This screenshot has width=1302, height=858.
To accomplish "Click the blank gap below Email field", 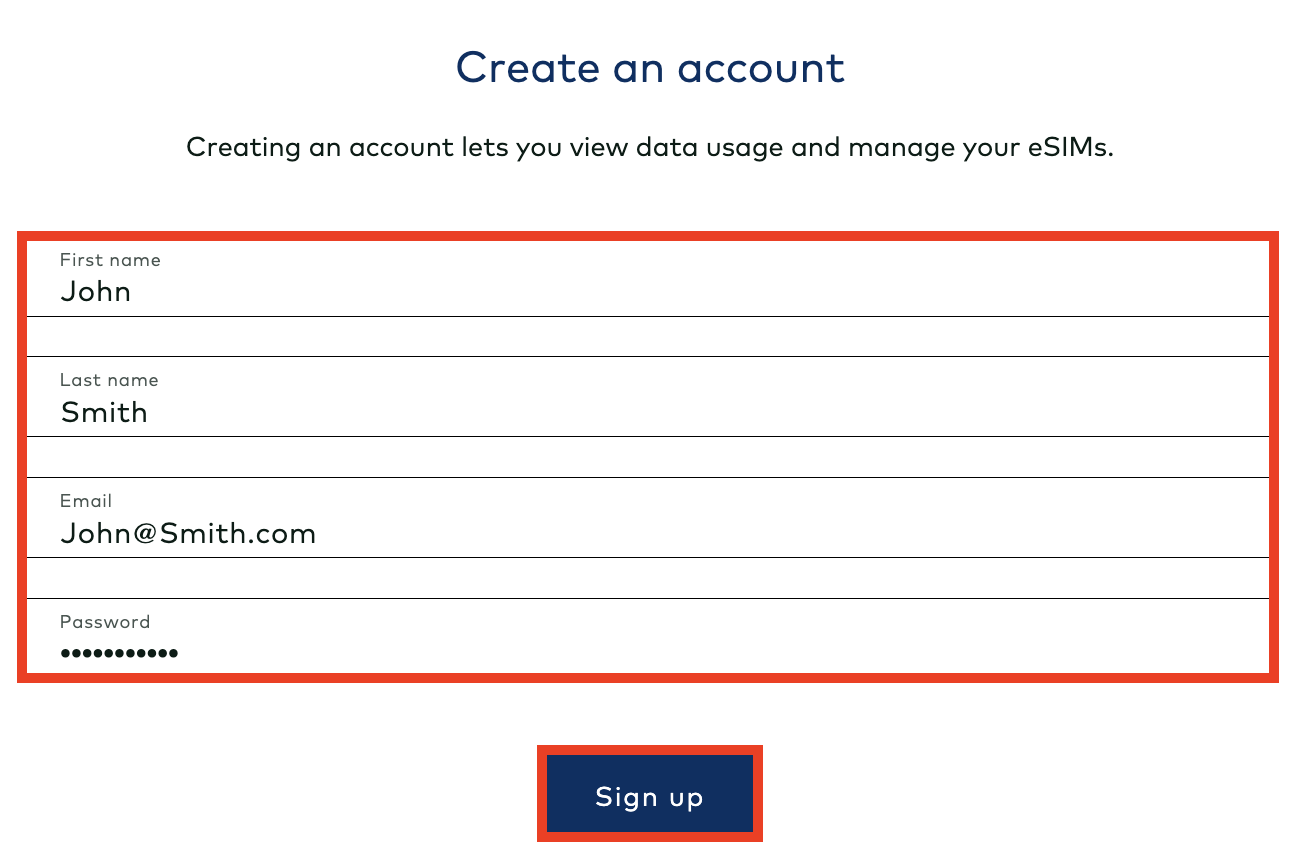I will [x=648, y=578].
